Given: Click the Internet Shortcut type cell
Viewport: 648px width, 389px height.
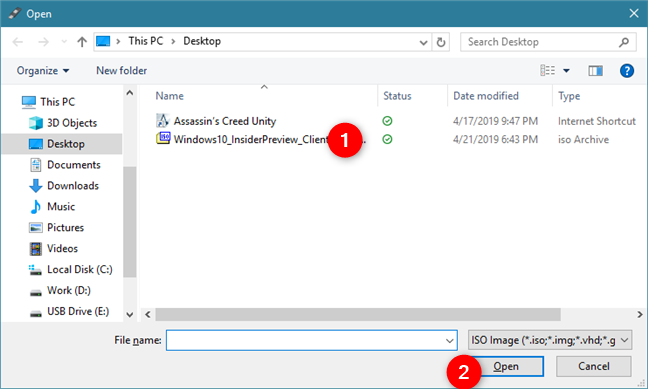Looking at the screenshot, I should click(x=596, y=121).
